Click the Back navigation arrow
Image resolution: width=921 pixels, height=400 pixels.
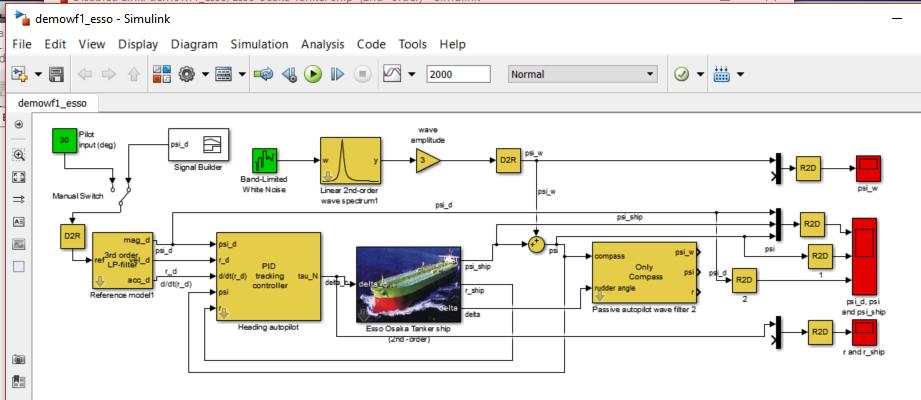pyautogui.click(x=86, y=75)
